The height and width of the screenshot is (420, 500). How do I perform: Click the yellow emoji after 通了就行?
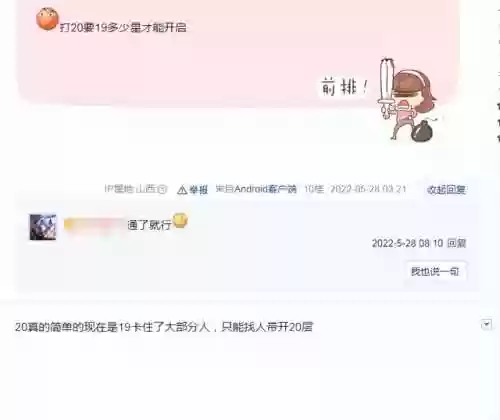coord(180,220)
